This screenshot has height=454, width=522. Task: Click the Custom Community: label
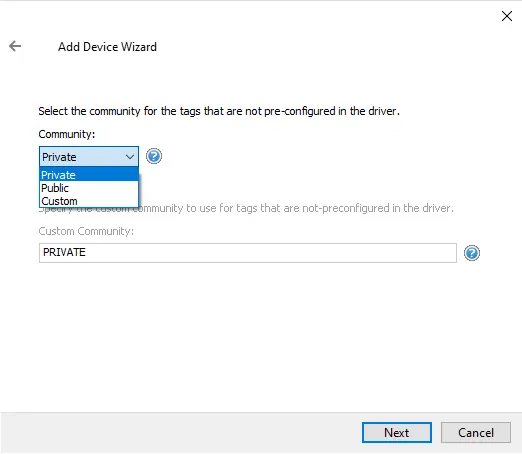(x=86, y=231)
